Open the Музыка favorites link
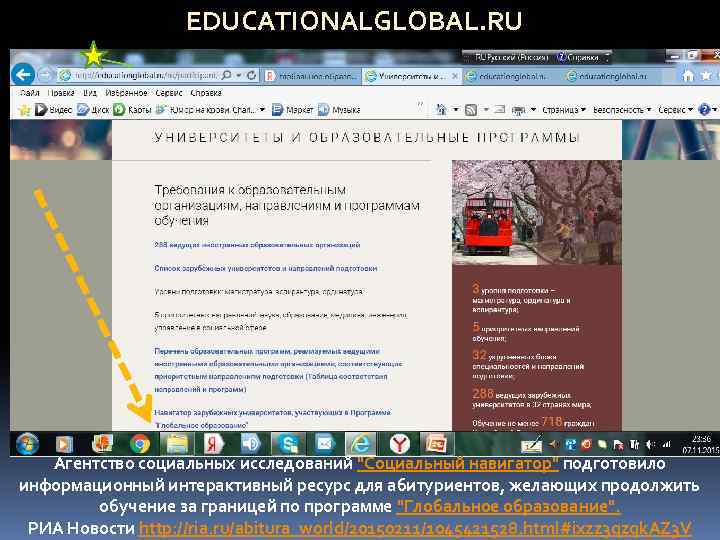 point(339,110)
